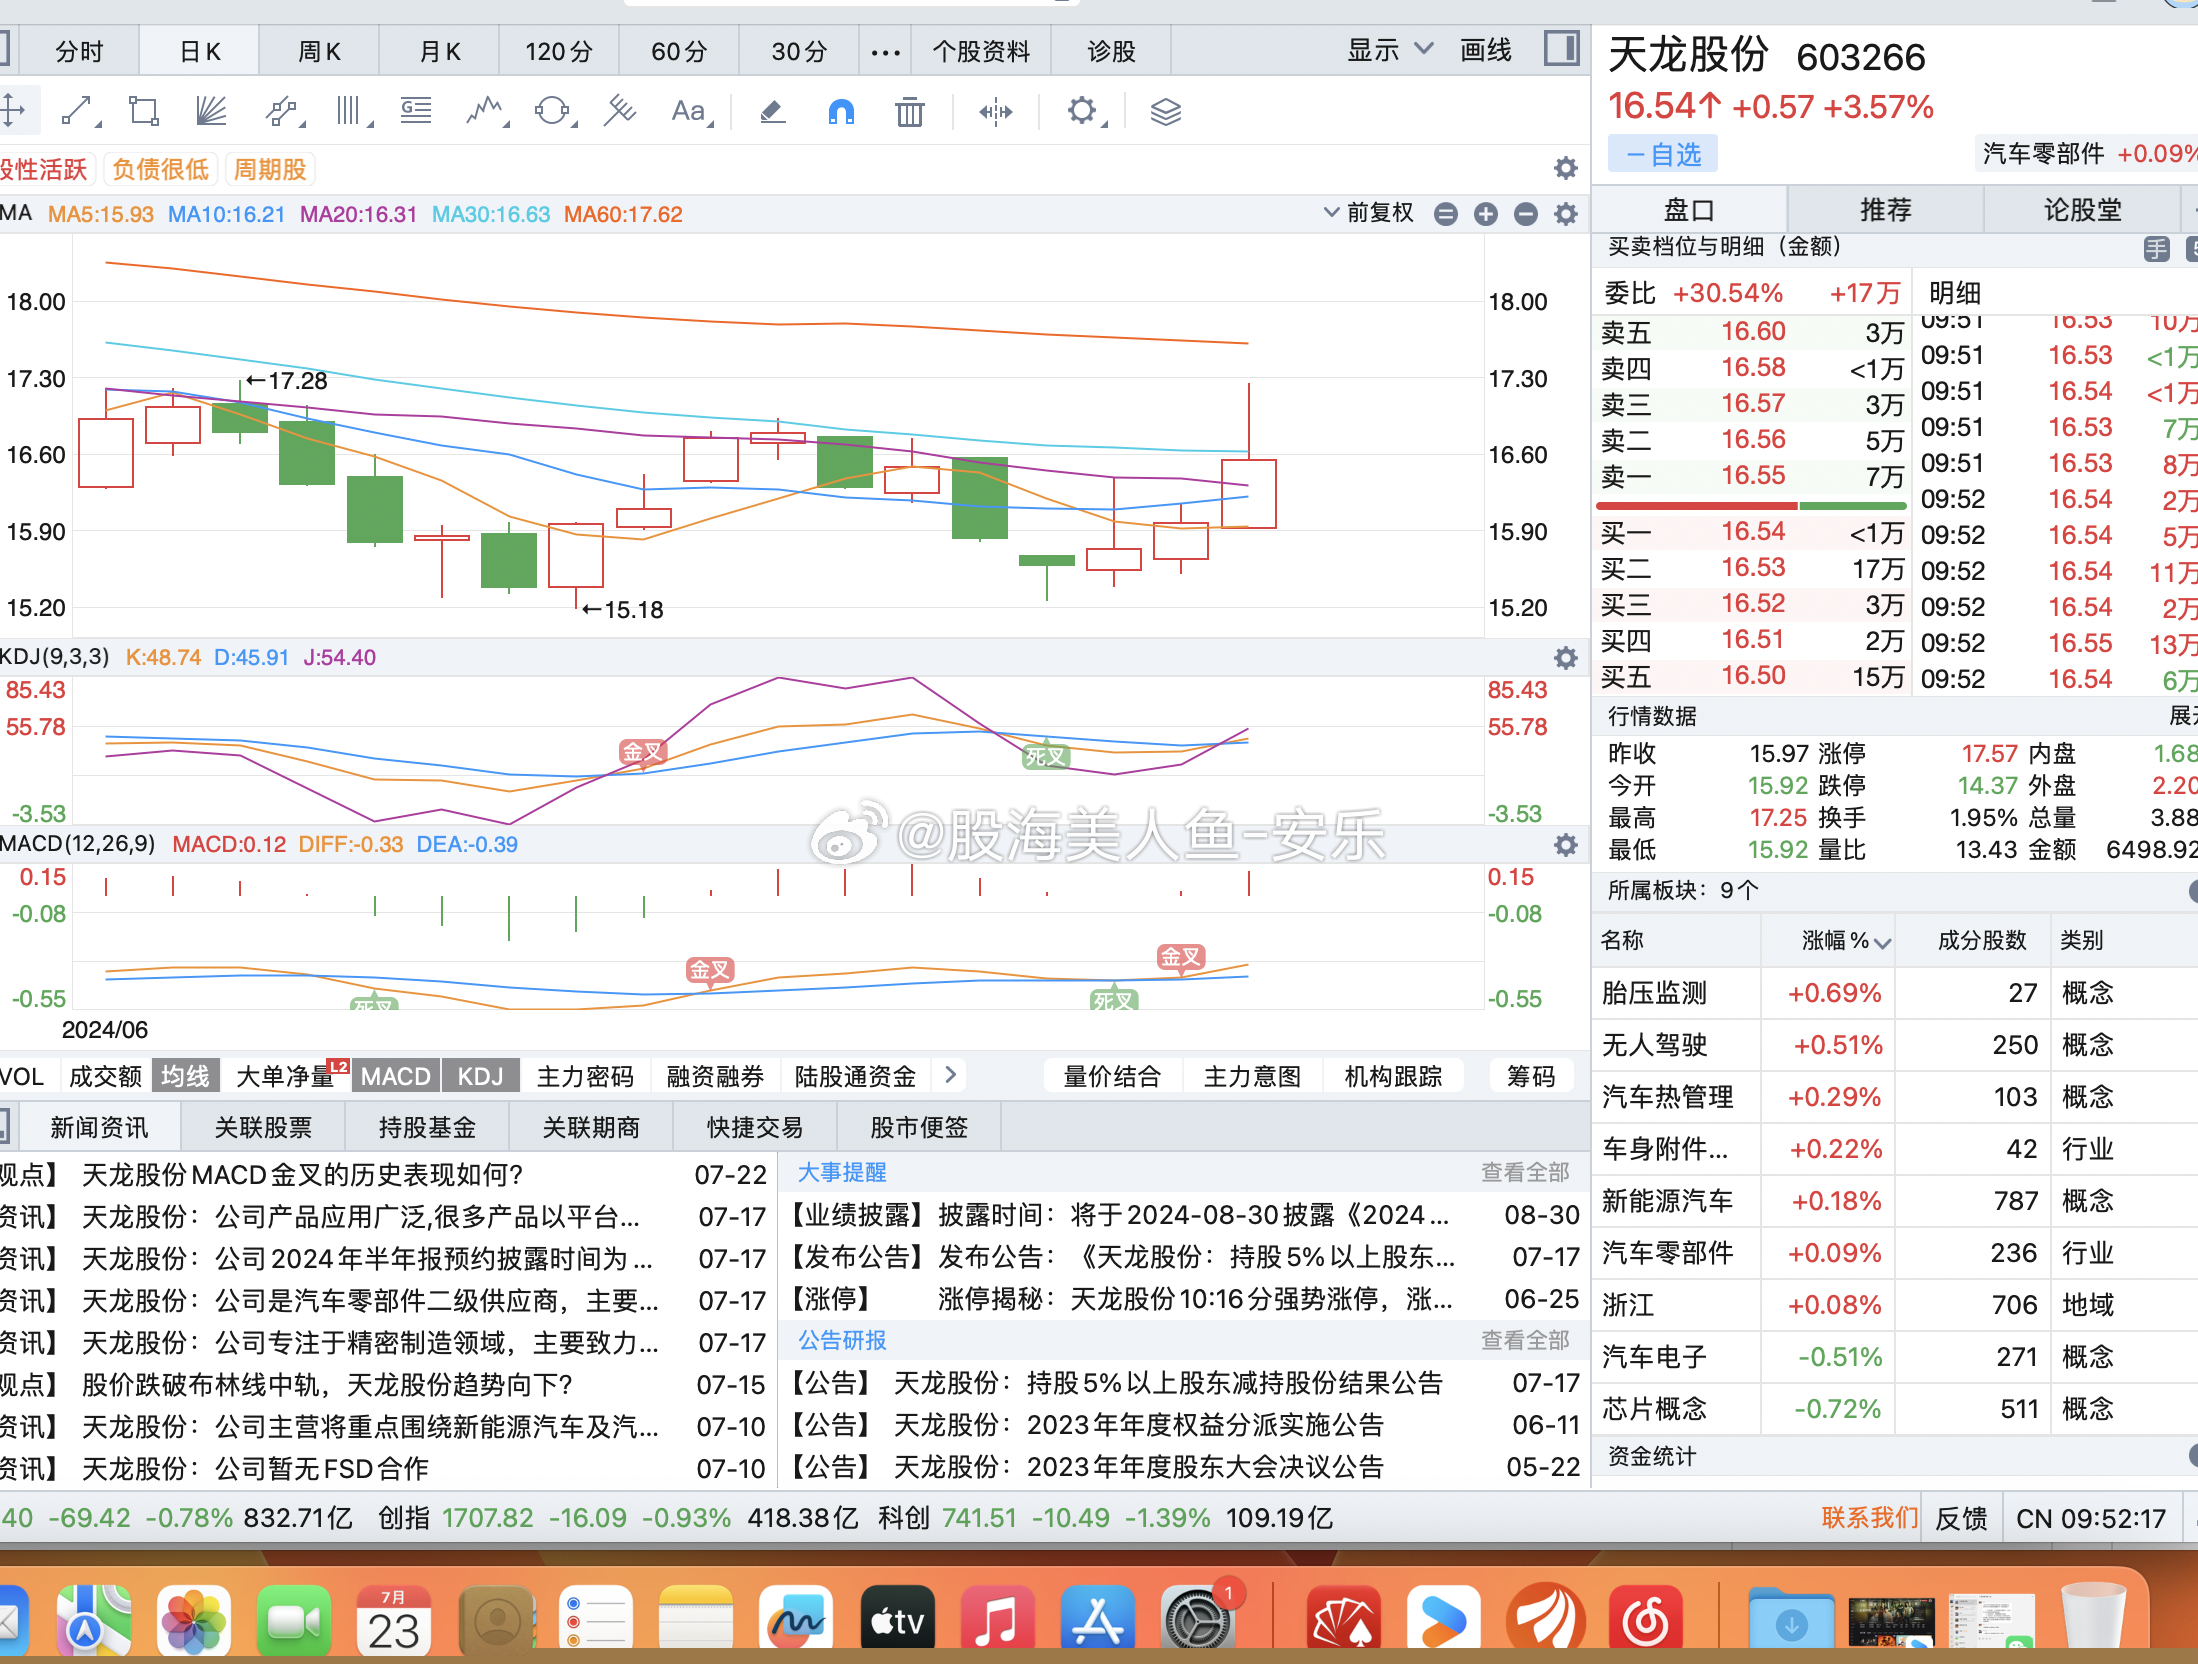Click the 主力意图 button
This screenshot has width=2198, height=1664.
coord(1252,1076)
